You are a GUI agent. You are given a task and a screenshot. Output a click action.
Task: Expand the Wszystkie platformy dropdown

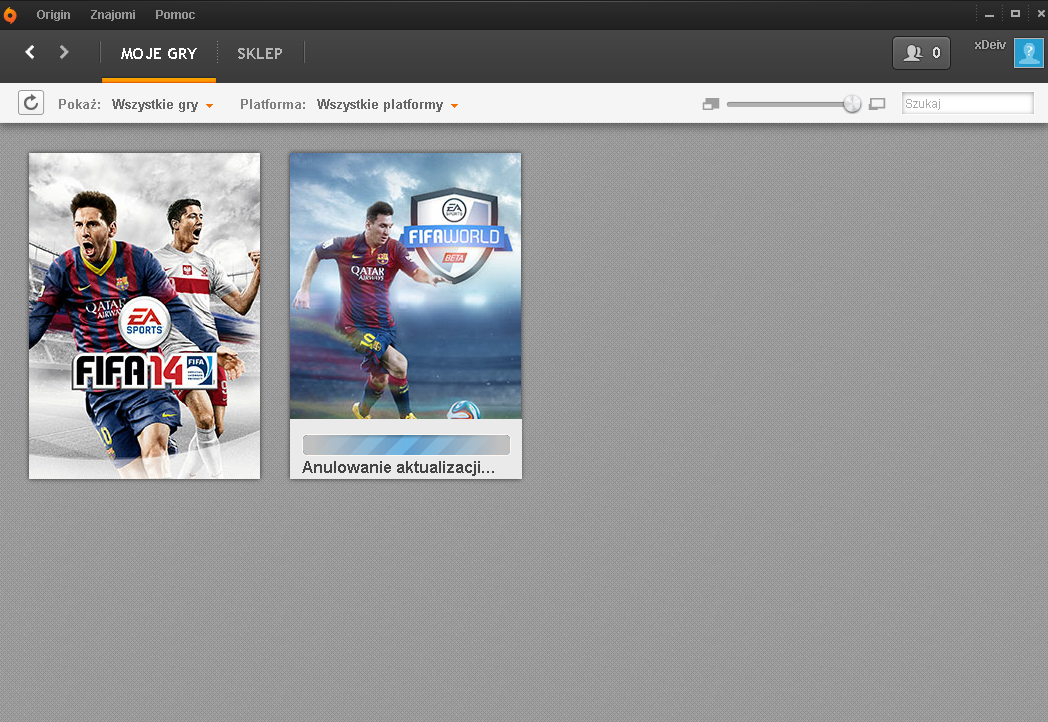387,104
